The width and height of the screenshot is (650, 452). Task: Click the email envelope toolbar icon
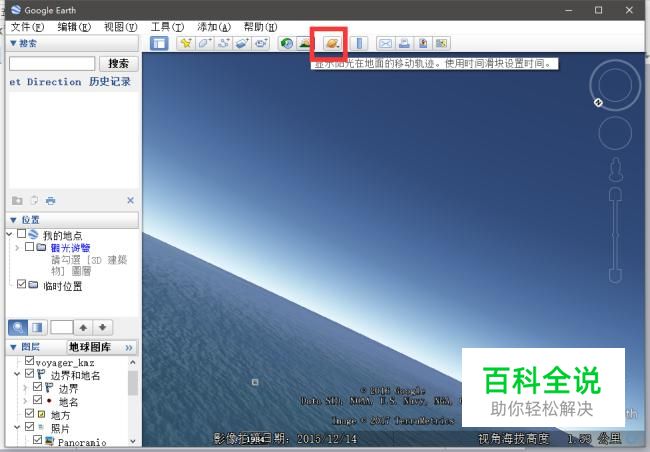click(386, 43)
